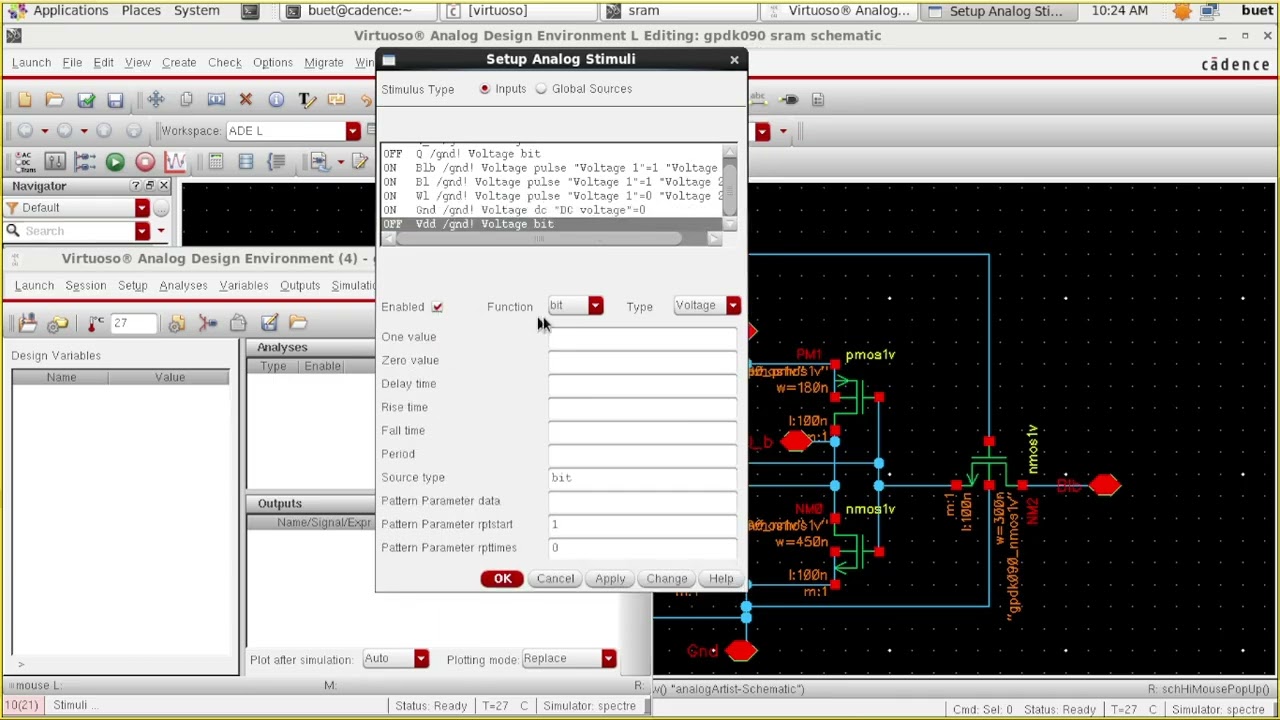The width and height of the screenshot is (1280, 720).
Task: Open a file via the folder icon
Action: 55,100
